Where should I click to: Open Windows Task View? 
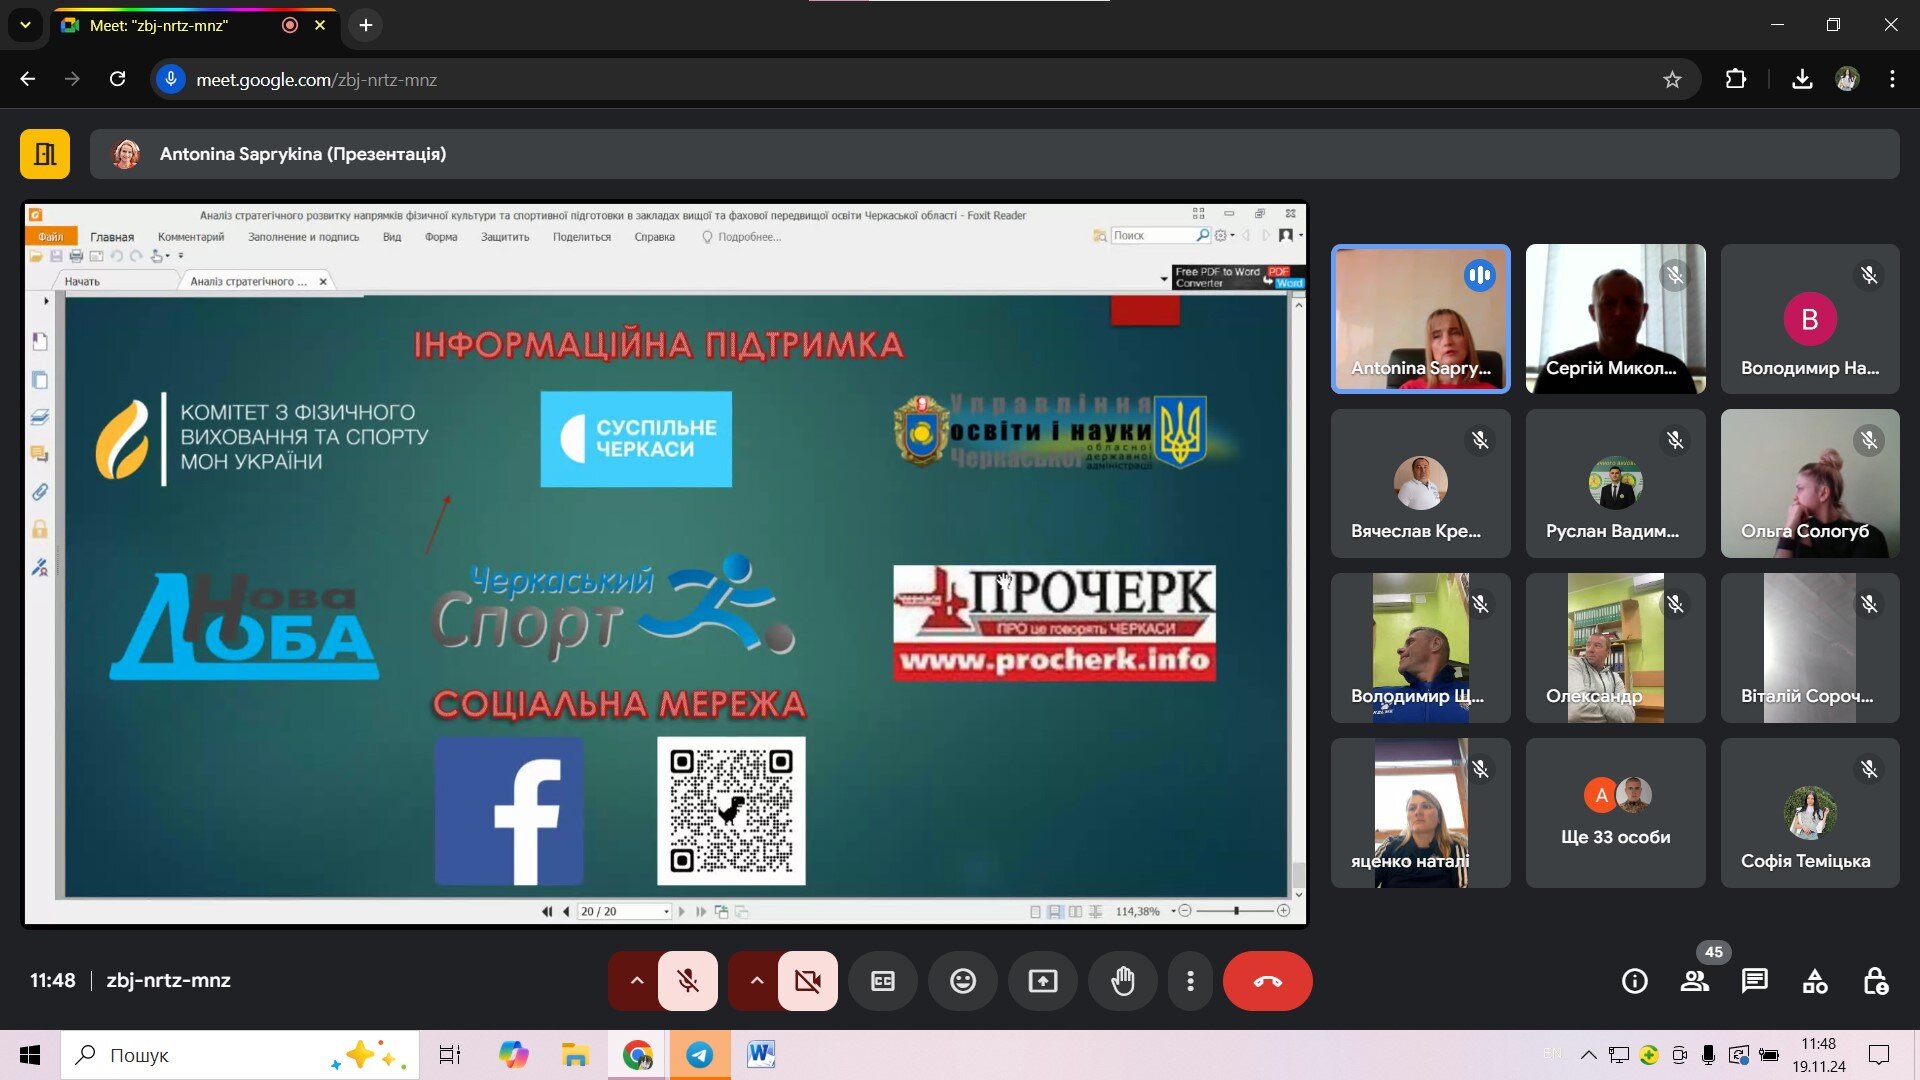point(450,1055)
